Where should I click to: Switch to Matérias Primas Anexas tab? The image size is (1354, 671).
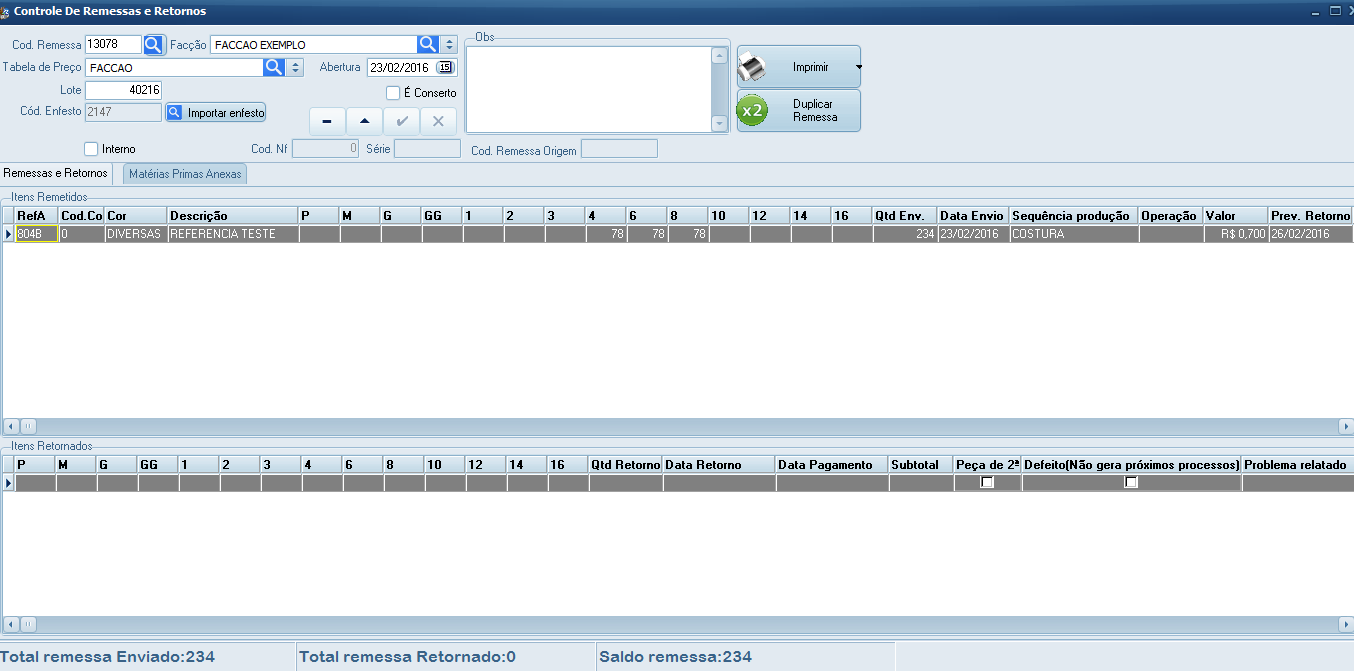tap(185, 174)
